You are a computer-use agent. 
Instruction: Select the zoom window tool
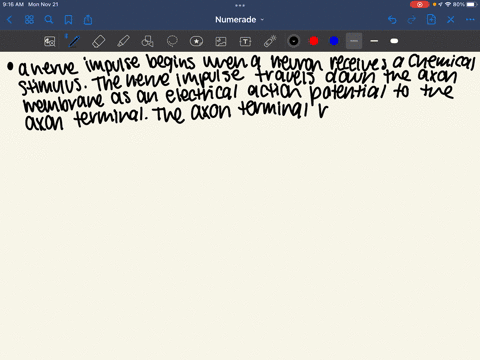(50, 41)
